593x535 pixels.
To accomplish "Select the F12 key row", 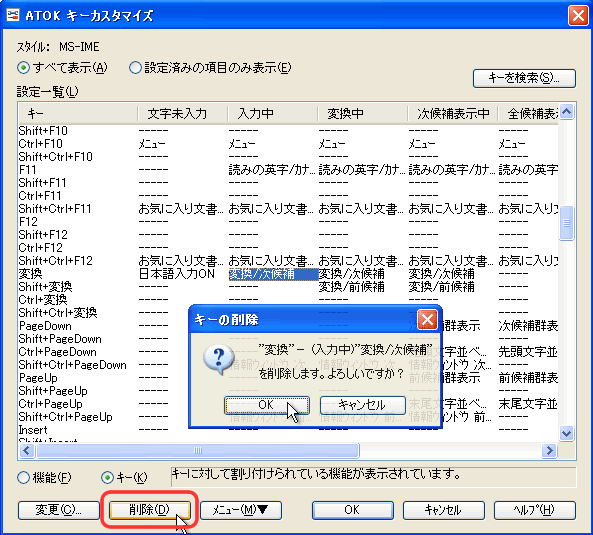I will pyautogui.click(x=288, y=222).
